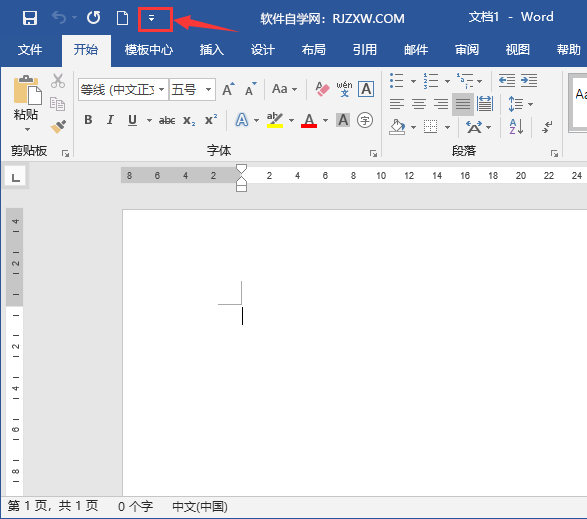Create a new blank document via the page icon
Viewport: 587px width, 519px height.
[x=122, y=18]
